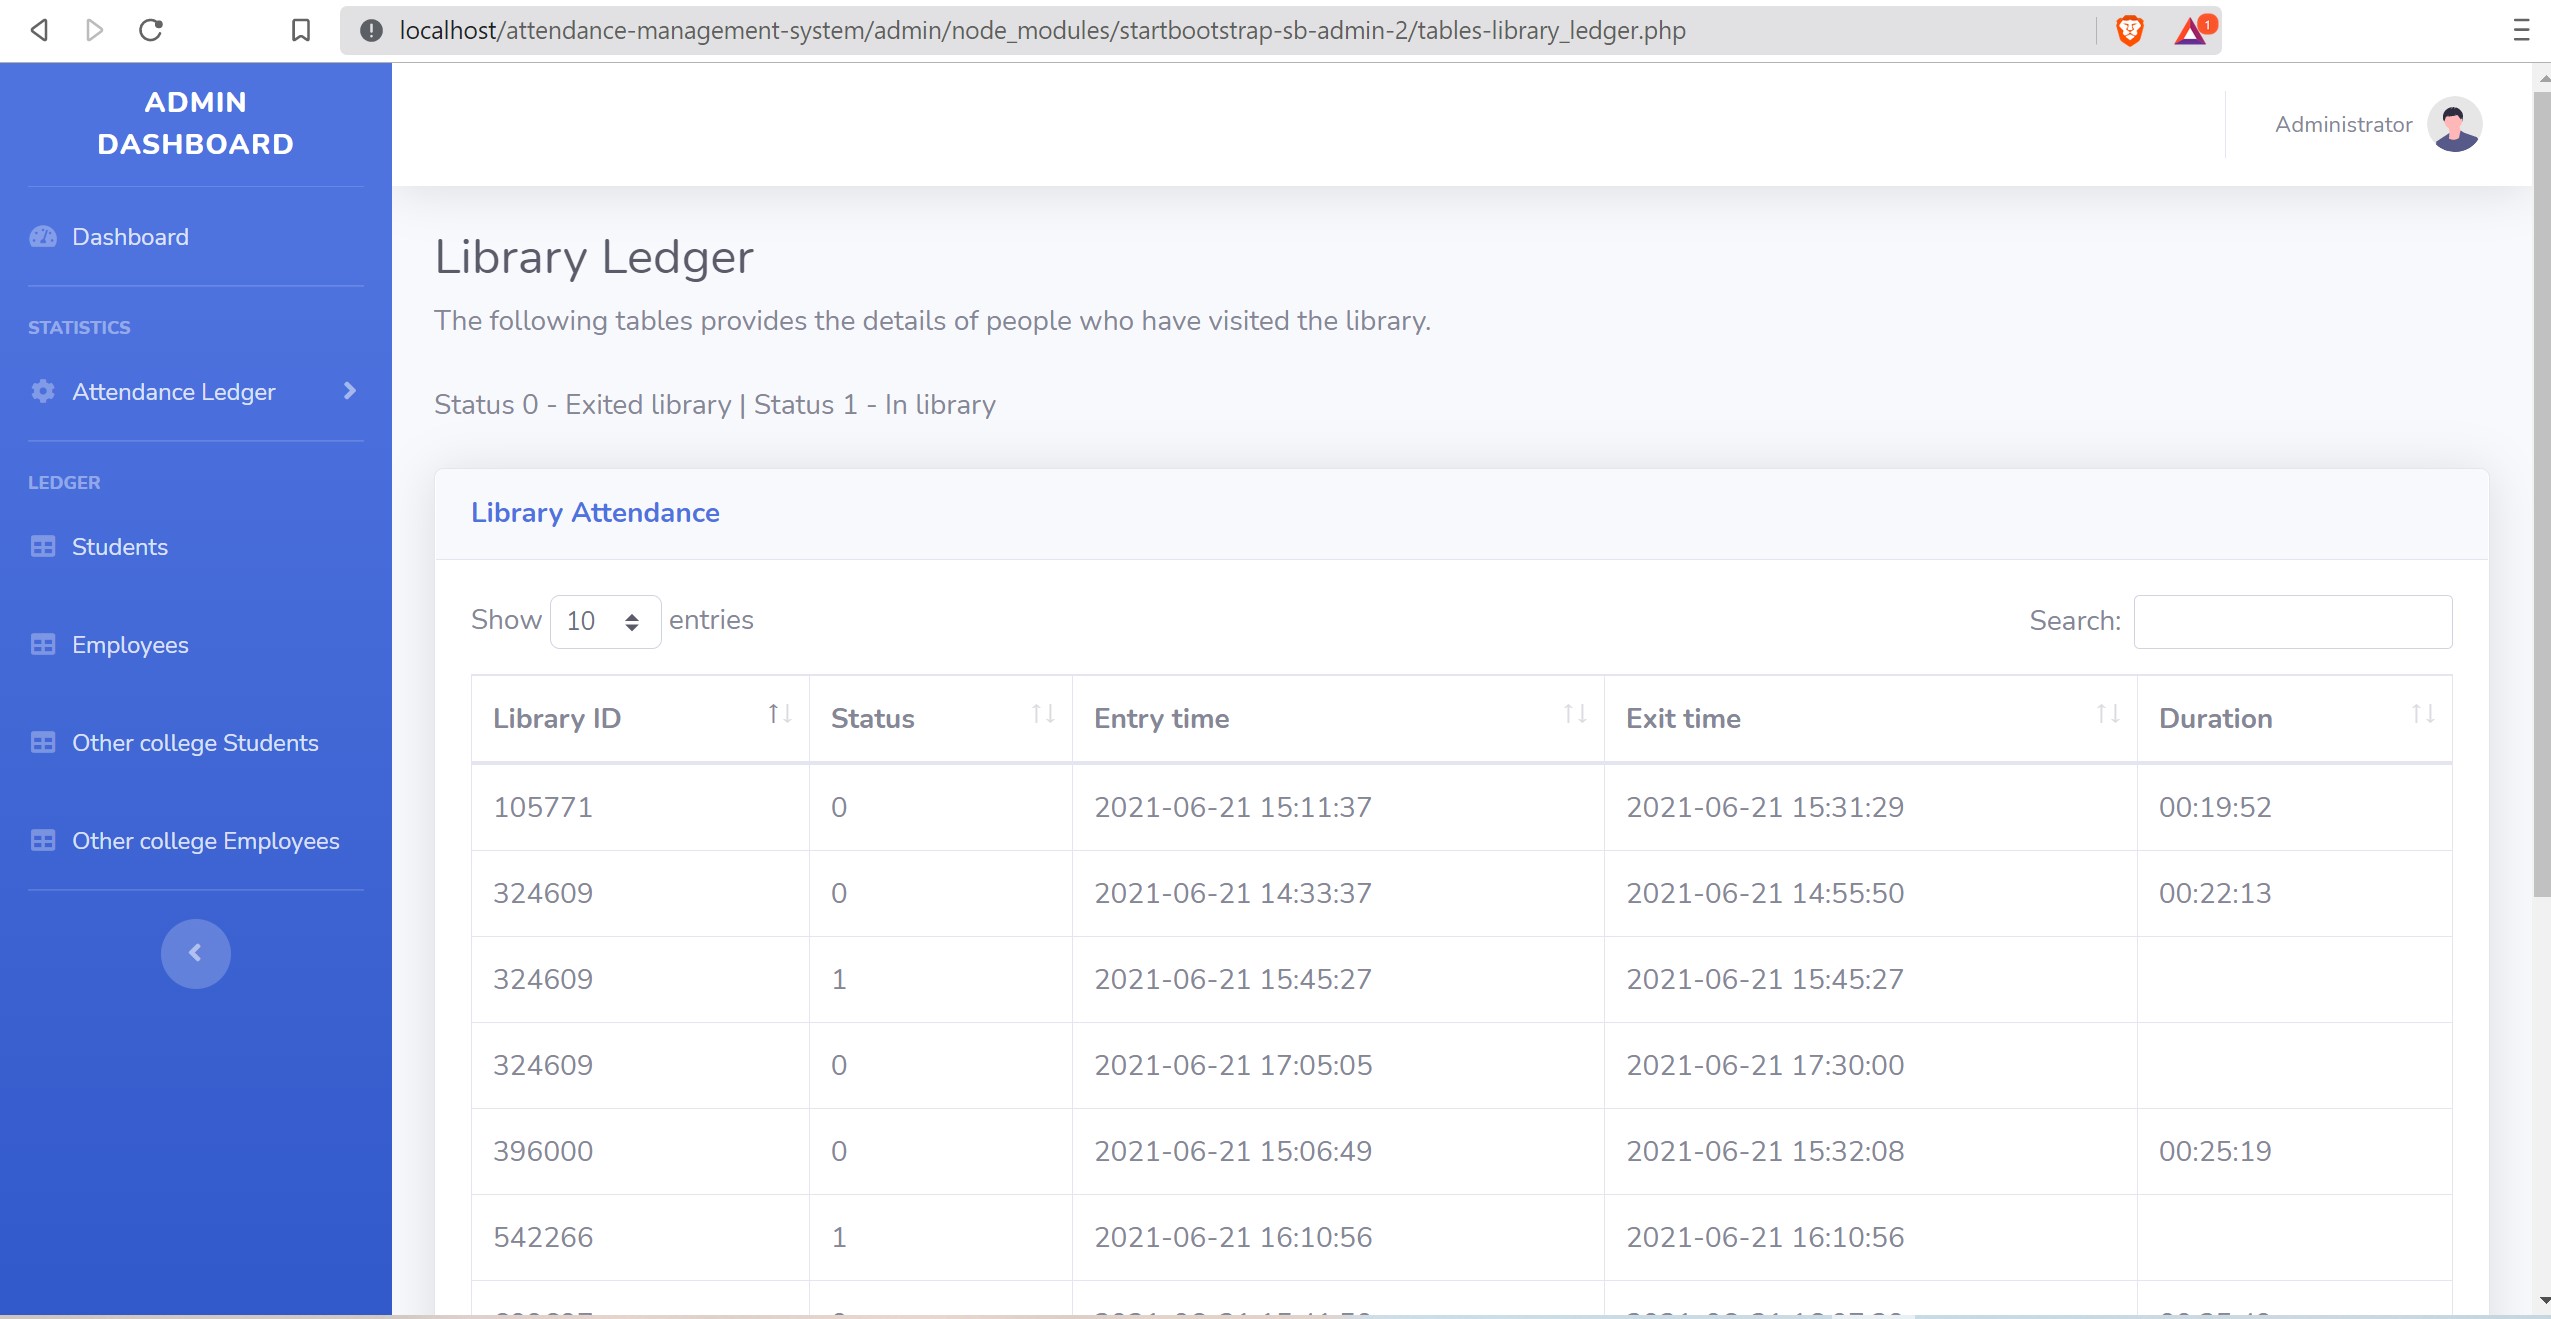Image resolution: width=2551 pixels, height=1319 pixels.
Task: Open the Library Attendance link
Action: (x=594, y=512)
